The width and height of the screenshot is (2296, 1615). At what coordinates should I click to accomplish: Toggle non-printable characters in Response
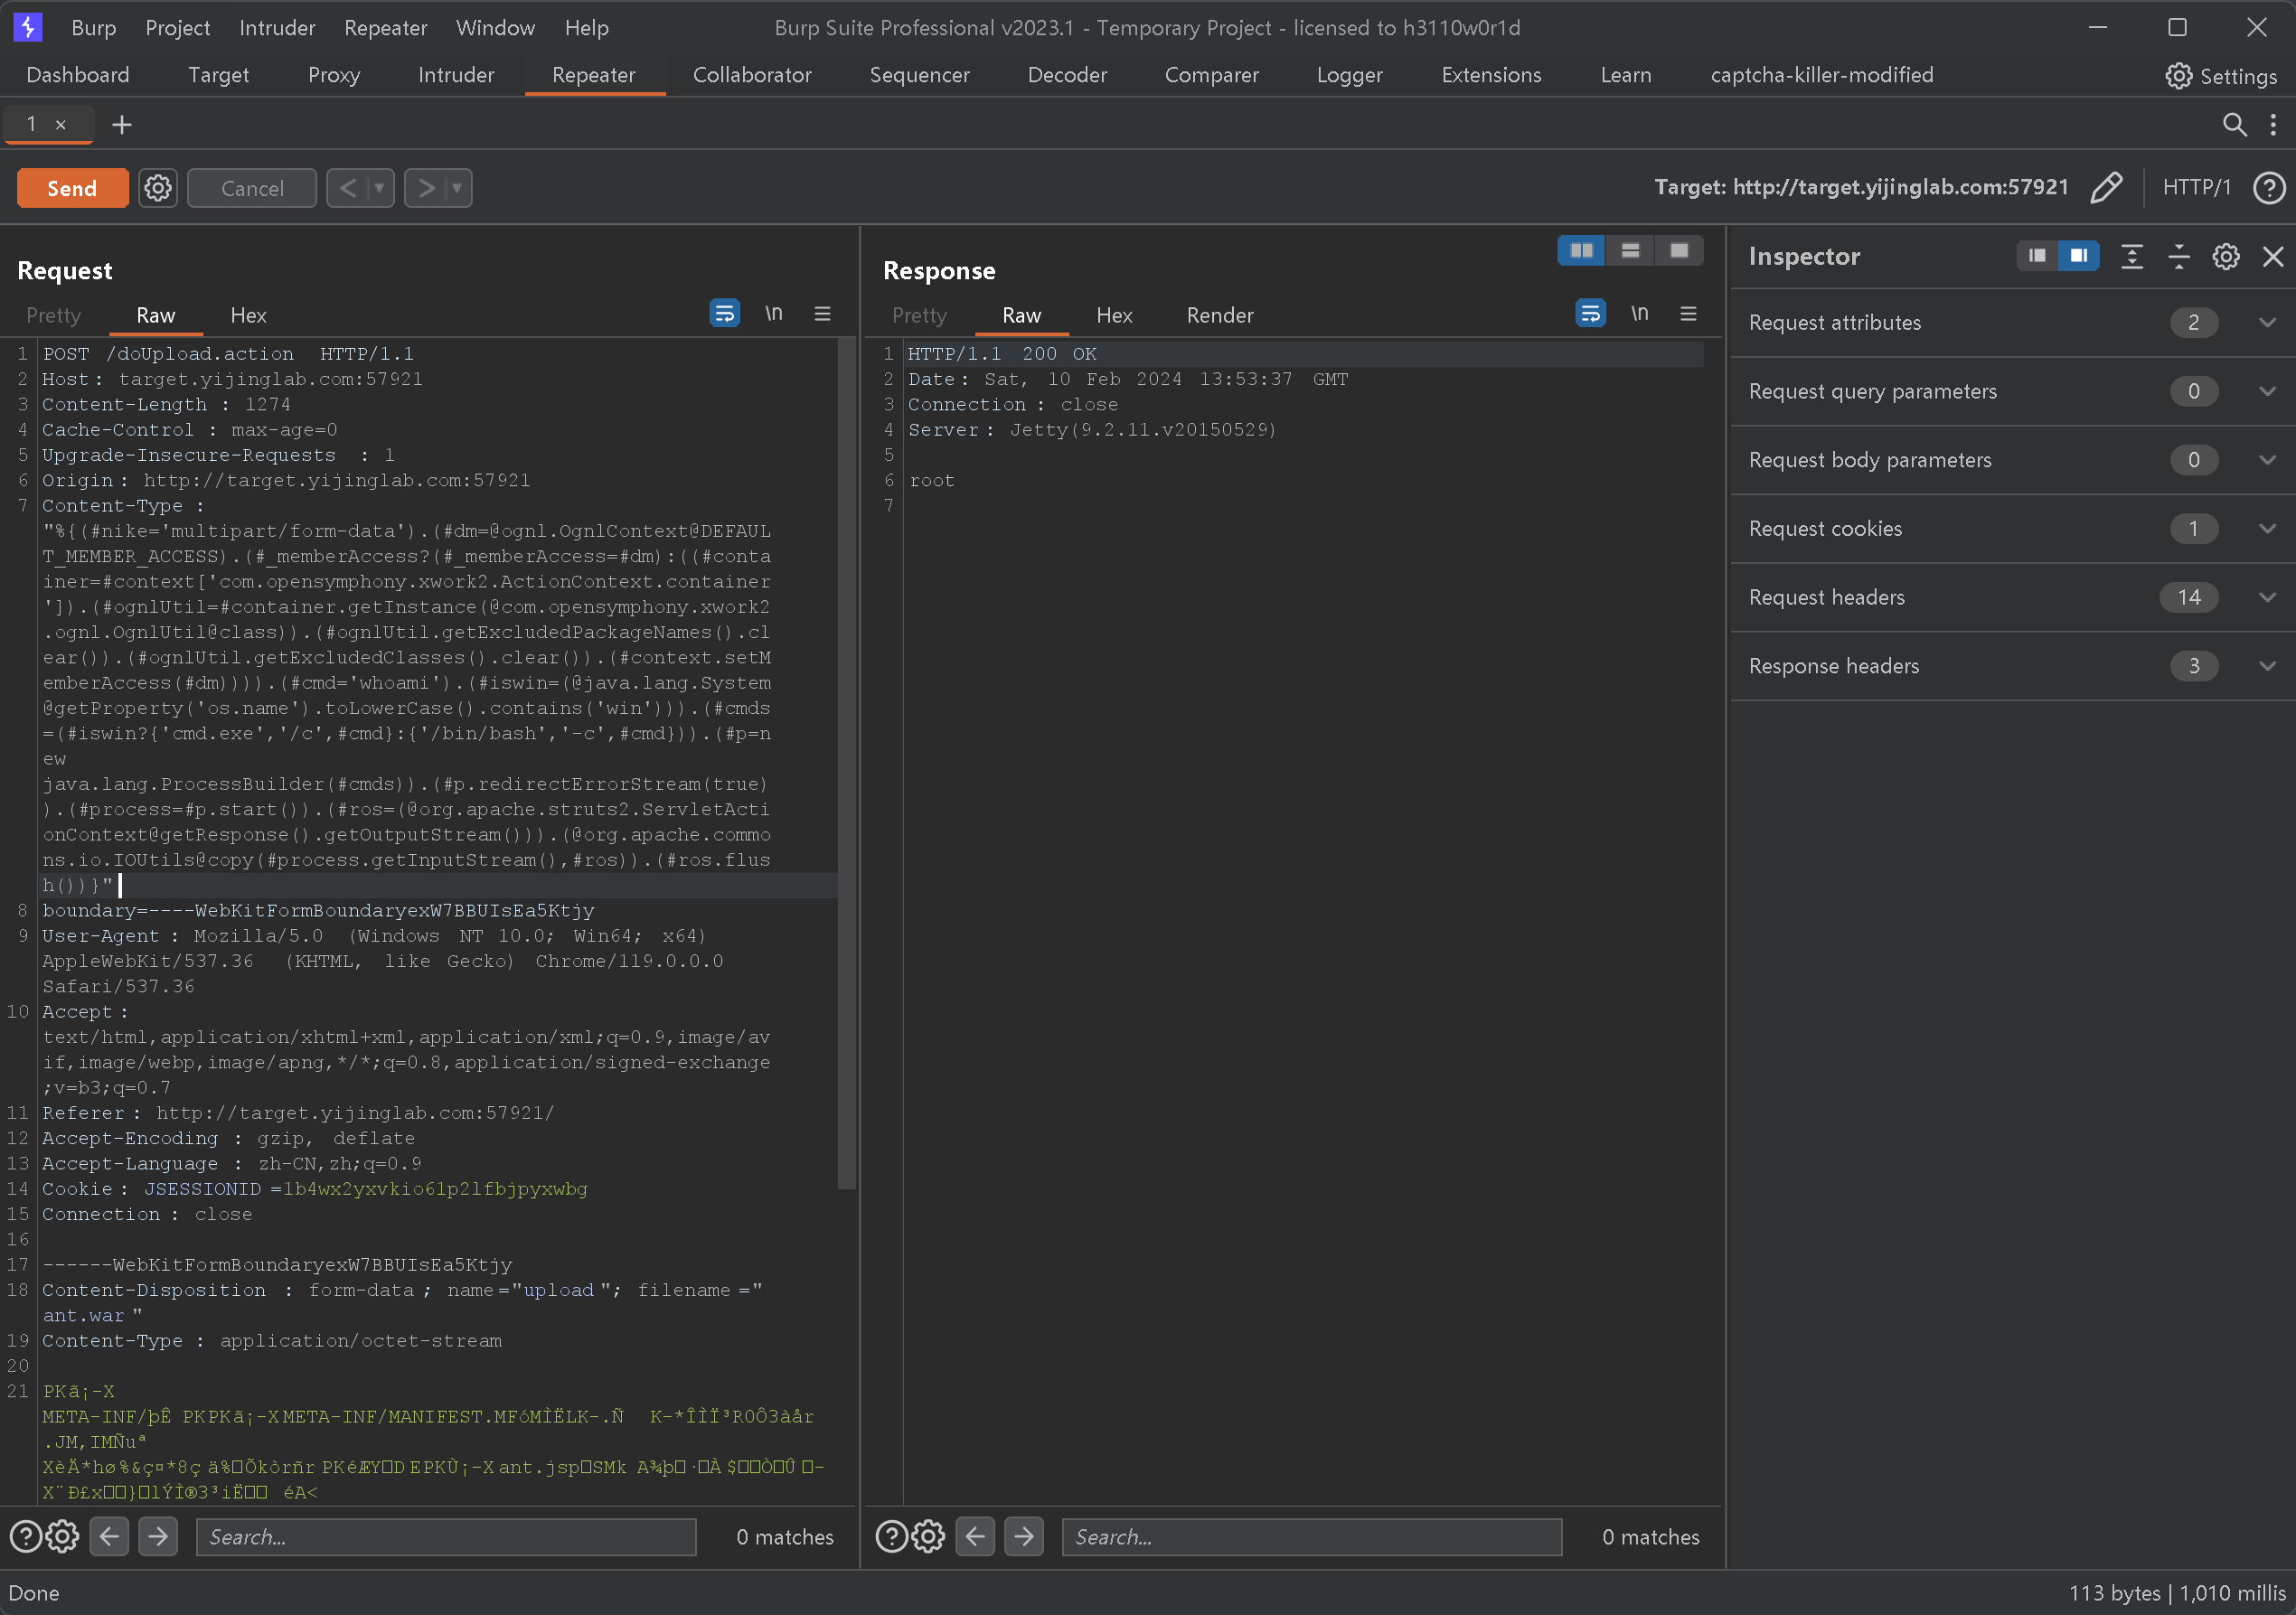[1640, 314]
